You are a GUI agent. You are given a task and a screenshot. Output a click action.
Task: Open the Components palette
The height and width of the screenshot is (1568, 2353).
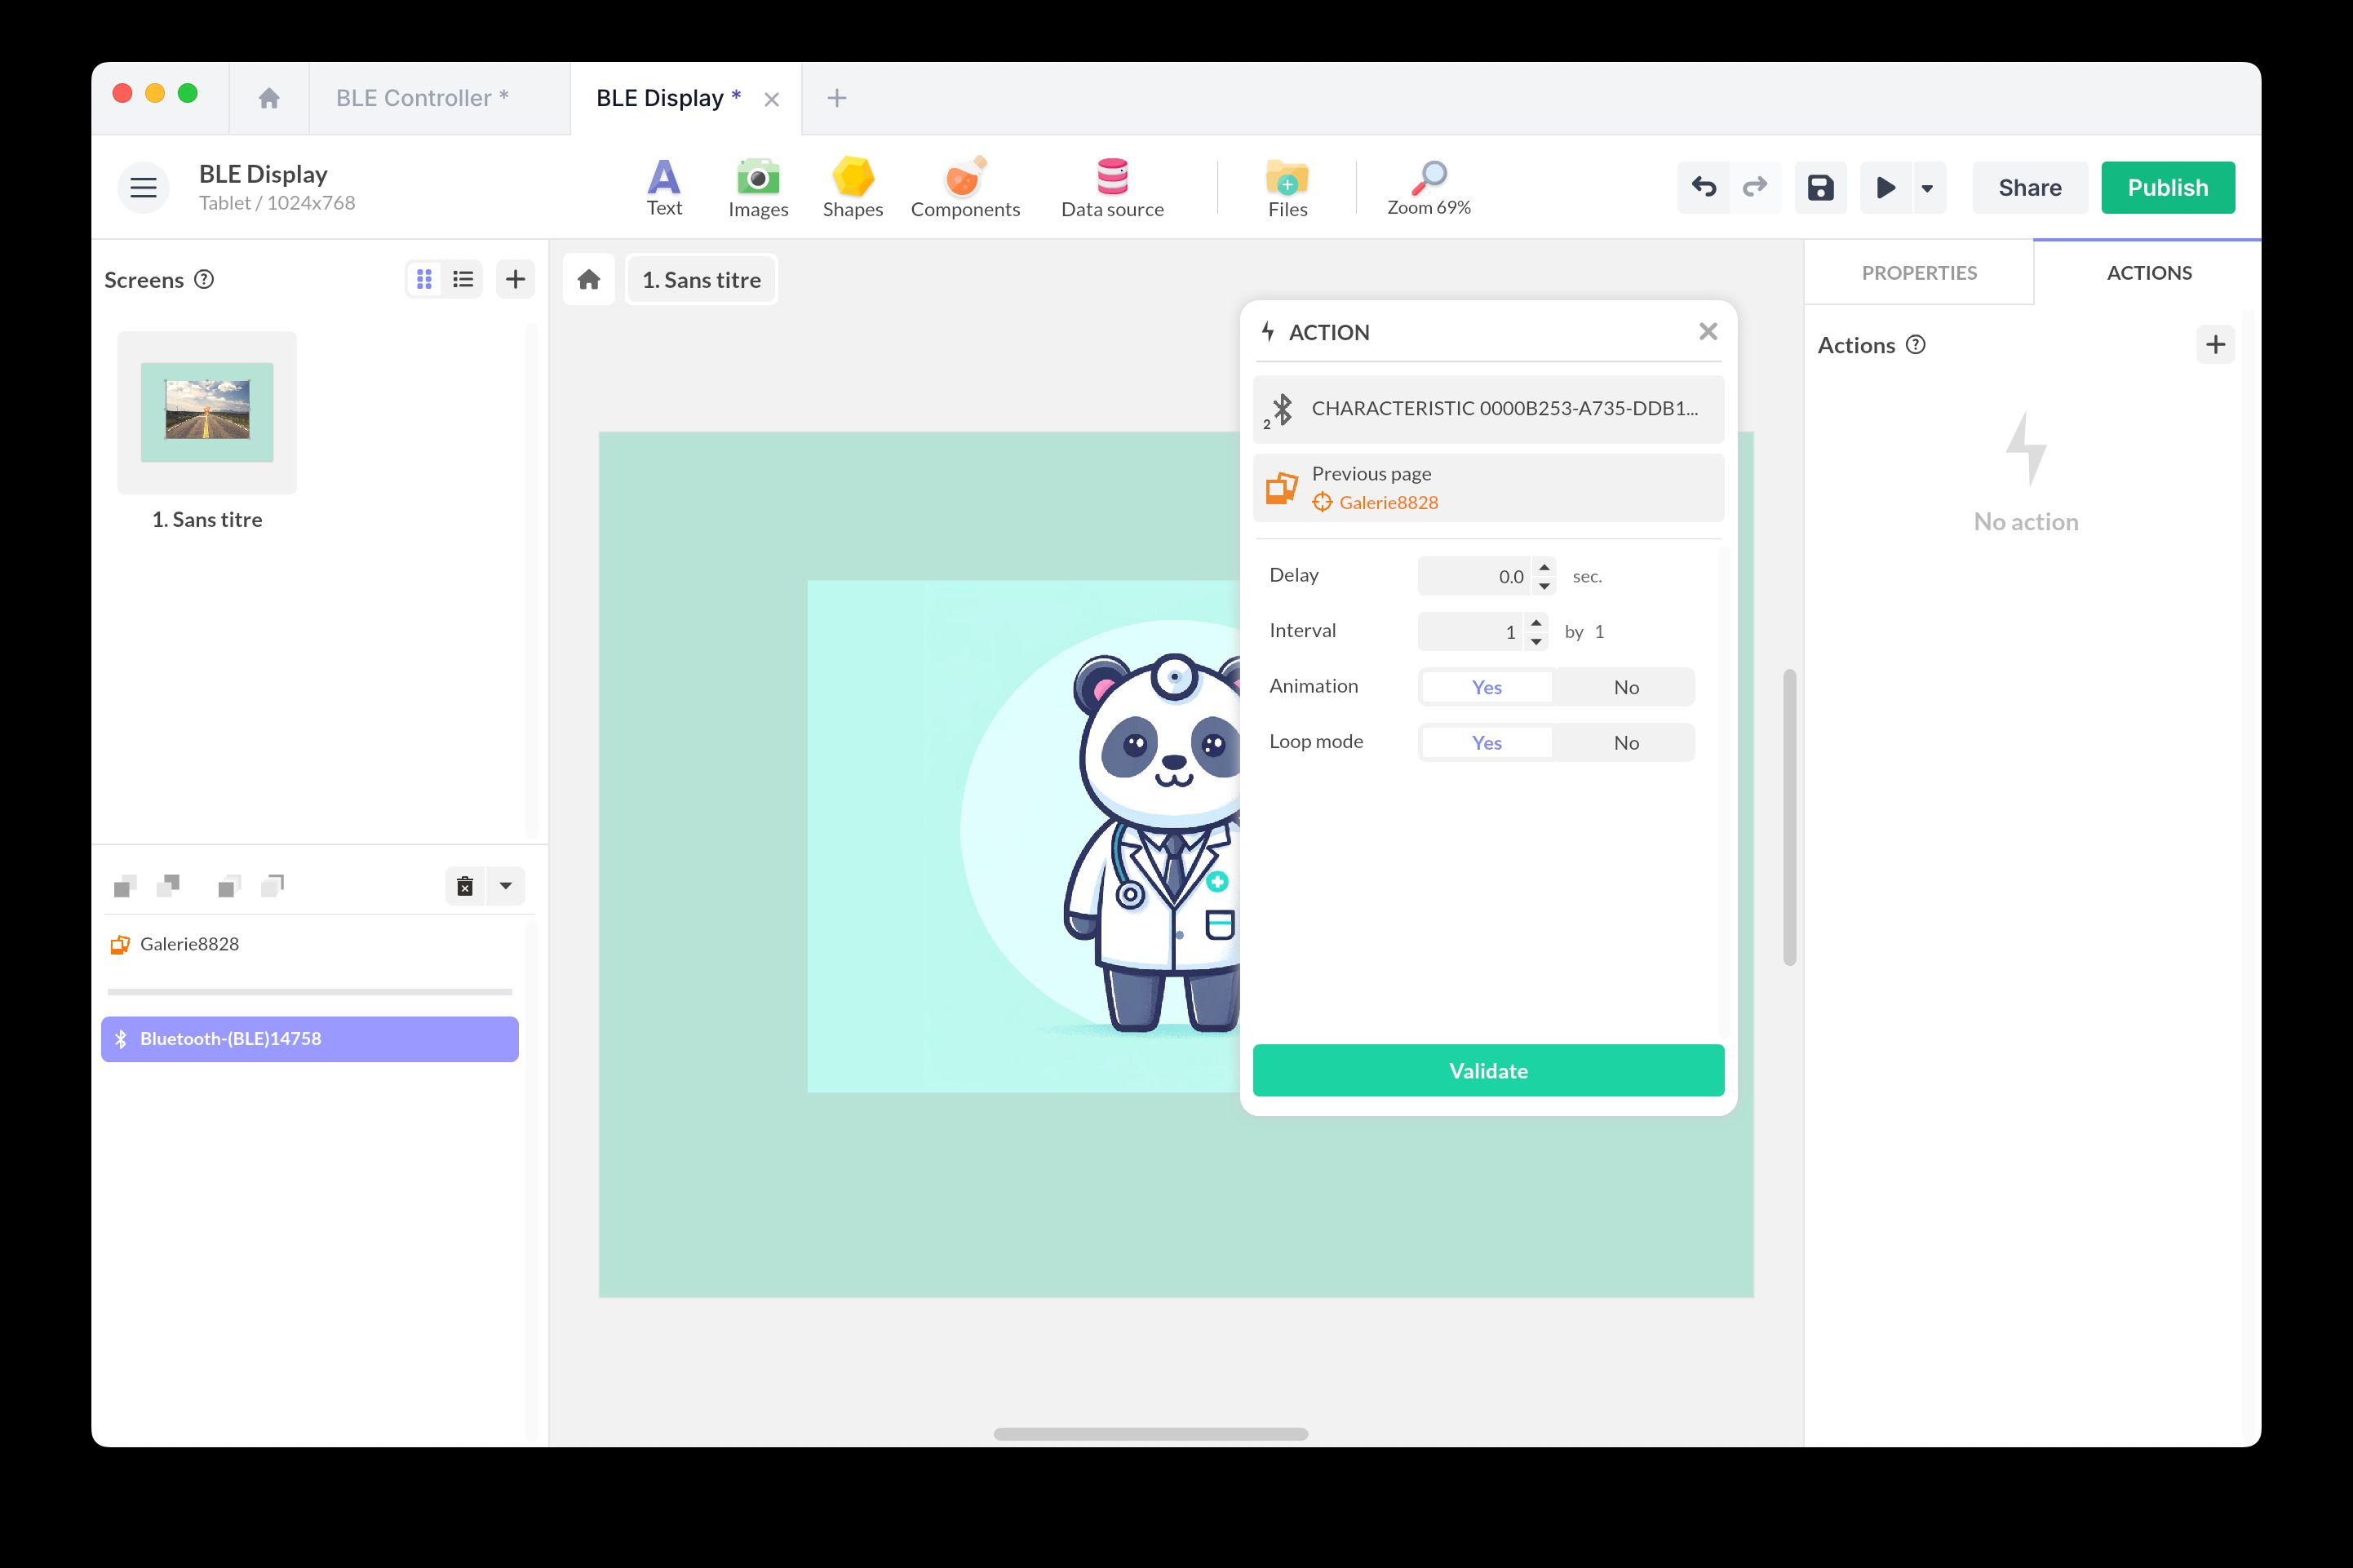tap(964, 187)
